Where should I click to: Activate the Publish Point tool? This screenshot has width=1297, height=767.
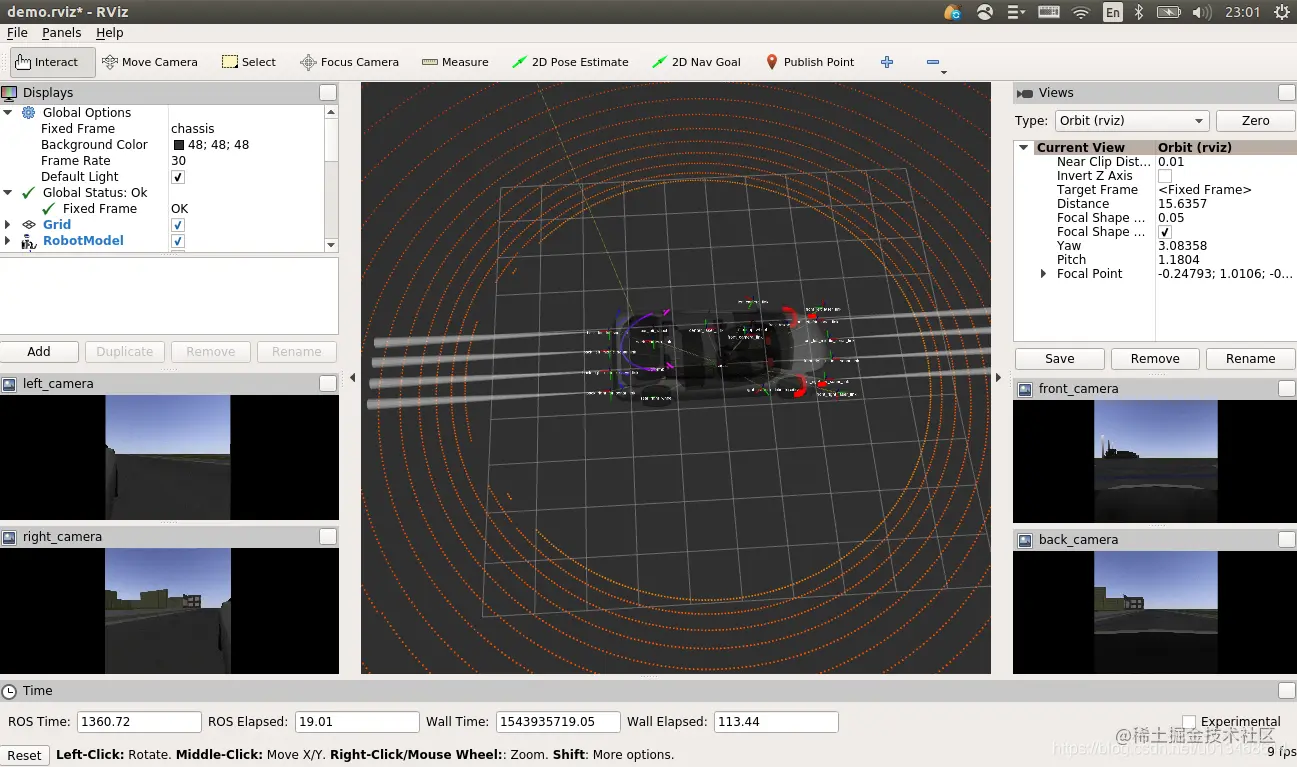(810, 62)
